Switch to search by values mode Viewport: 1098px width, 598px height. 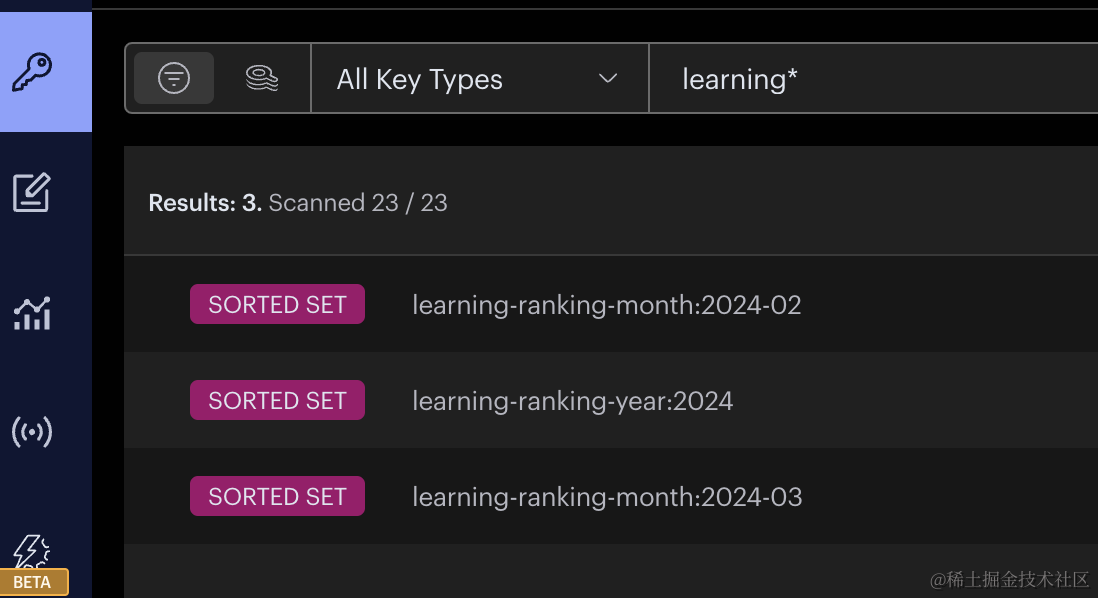click(262, 78)
